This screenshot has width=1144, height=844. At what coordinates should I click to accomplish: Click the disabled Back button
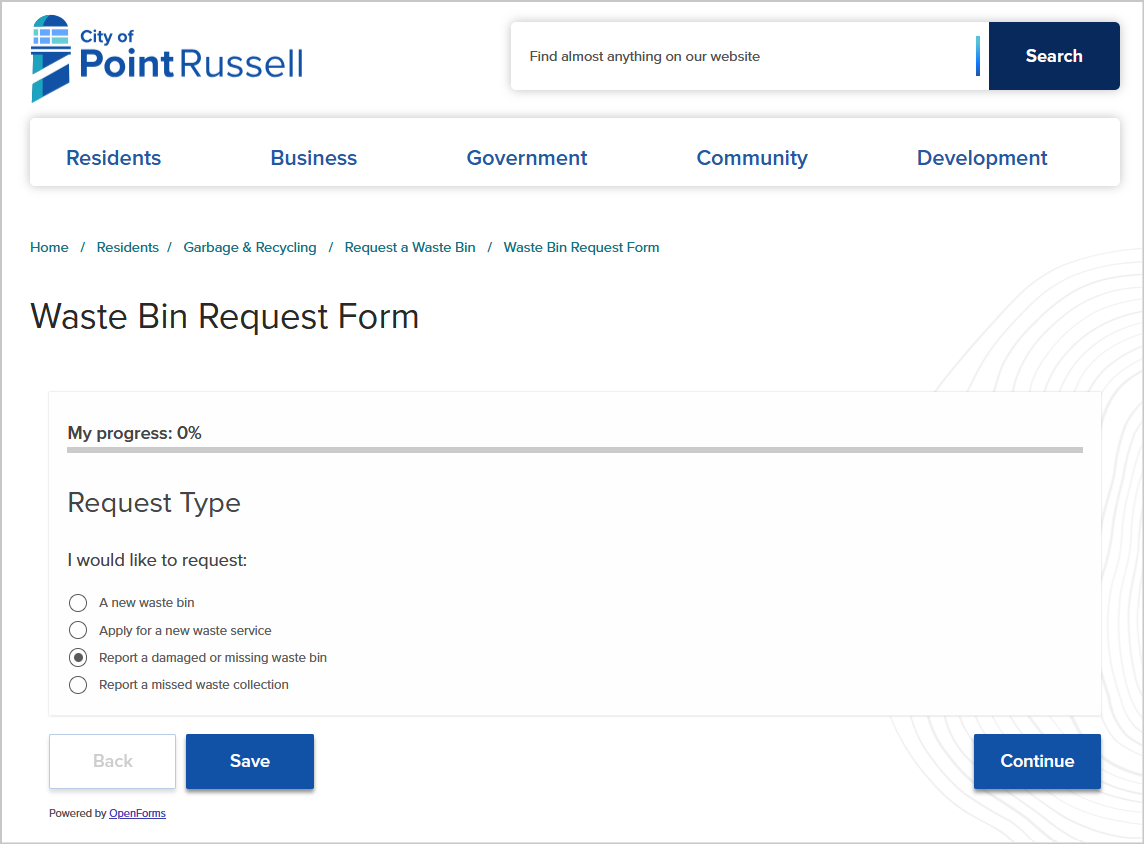(x=112, y=761)
